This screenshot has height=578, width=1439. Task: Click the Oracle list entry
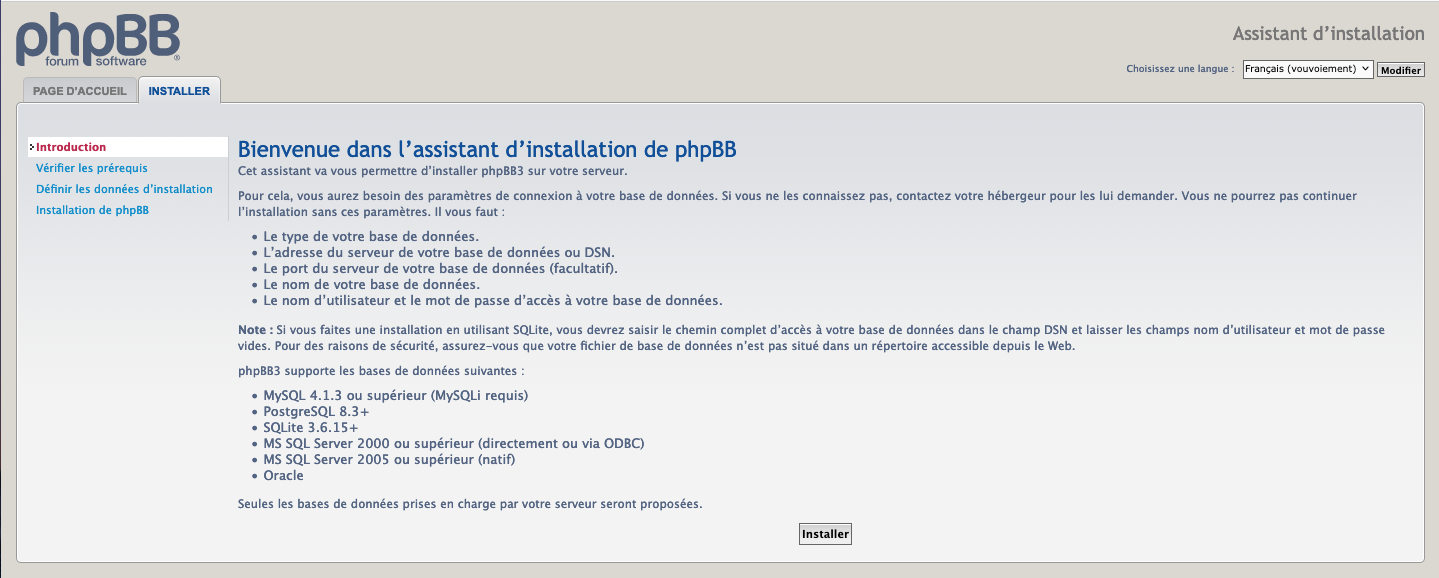coord(283,476)
